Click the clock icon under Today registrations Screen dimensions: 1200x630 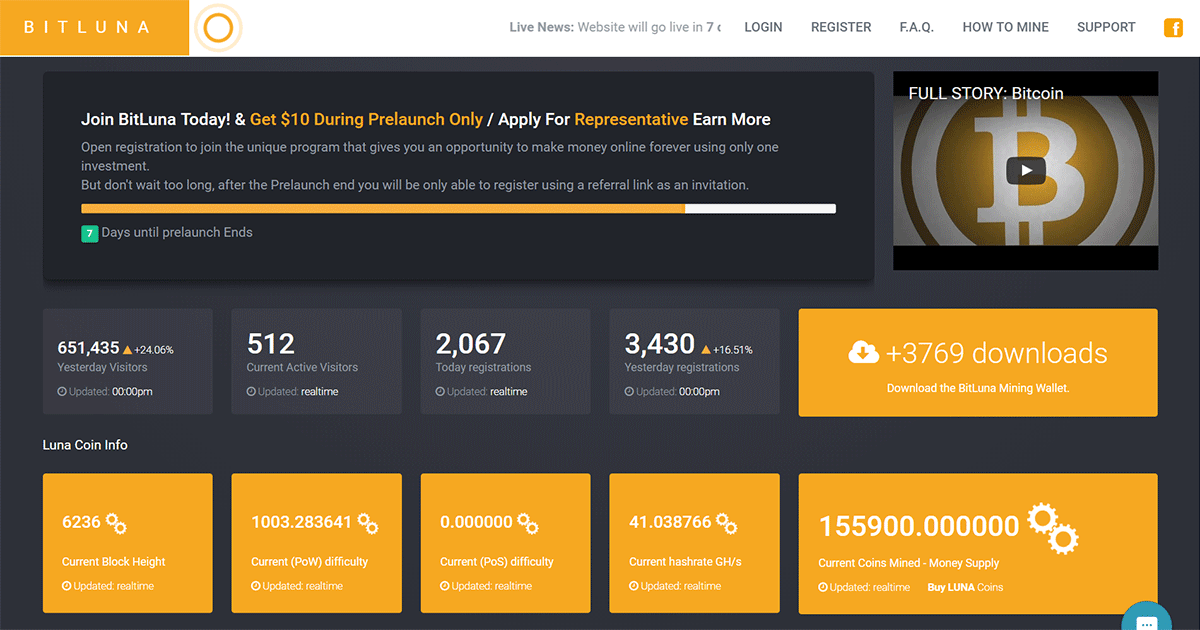(x=441, y=392)
